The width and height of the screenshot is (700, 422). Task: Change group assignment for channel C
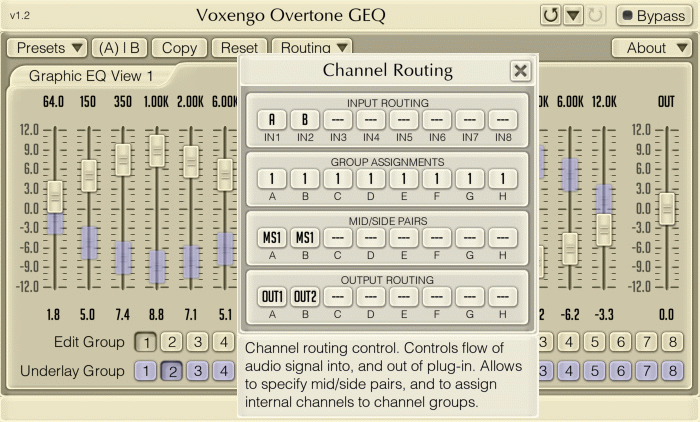tap(338, 179)
